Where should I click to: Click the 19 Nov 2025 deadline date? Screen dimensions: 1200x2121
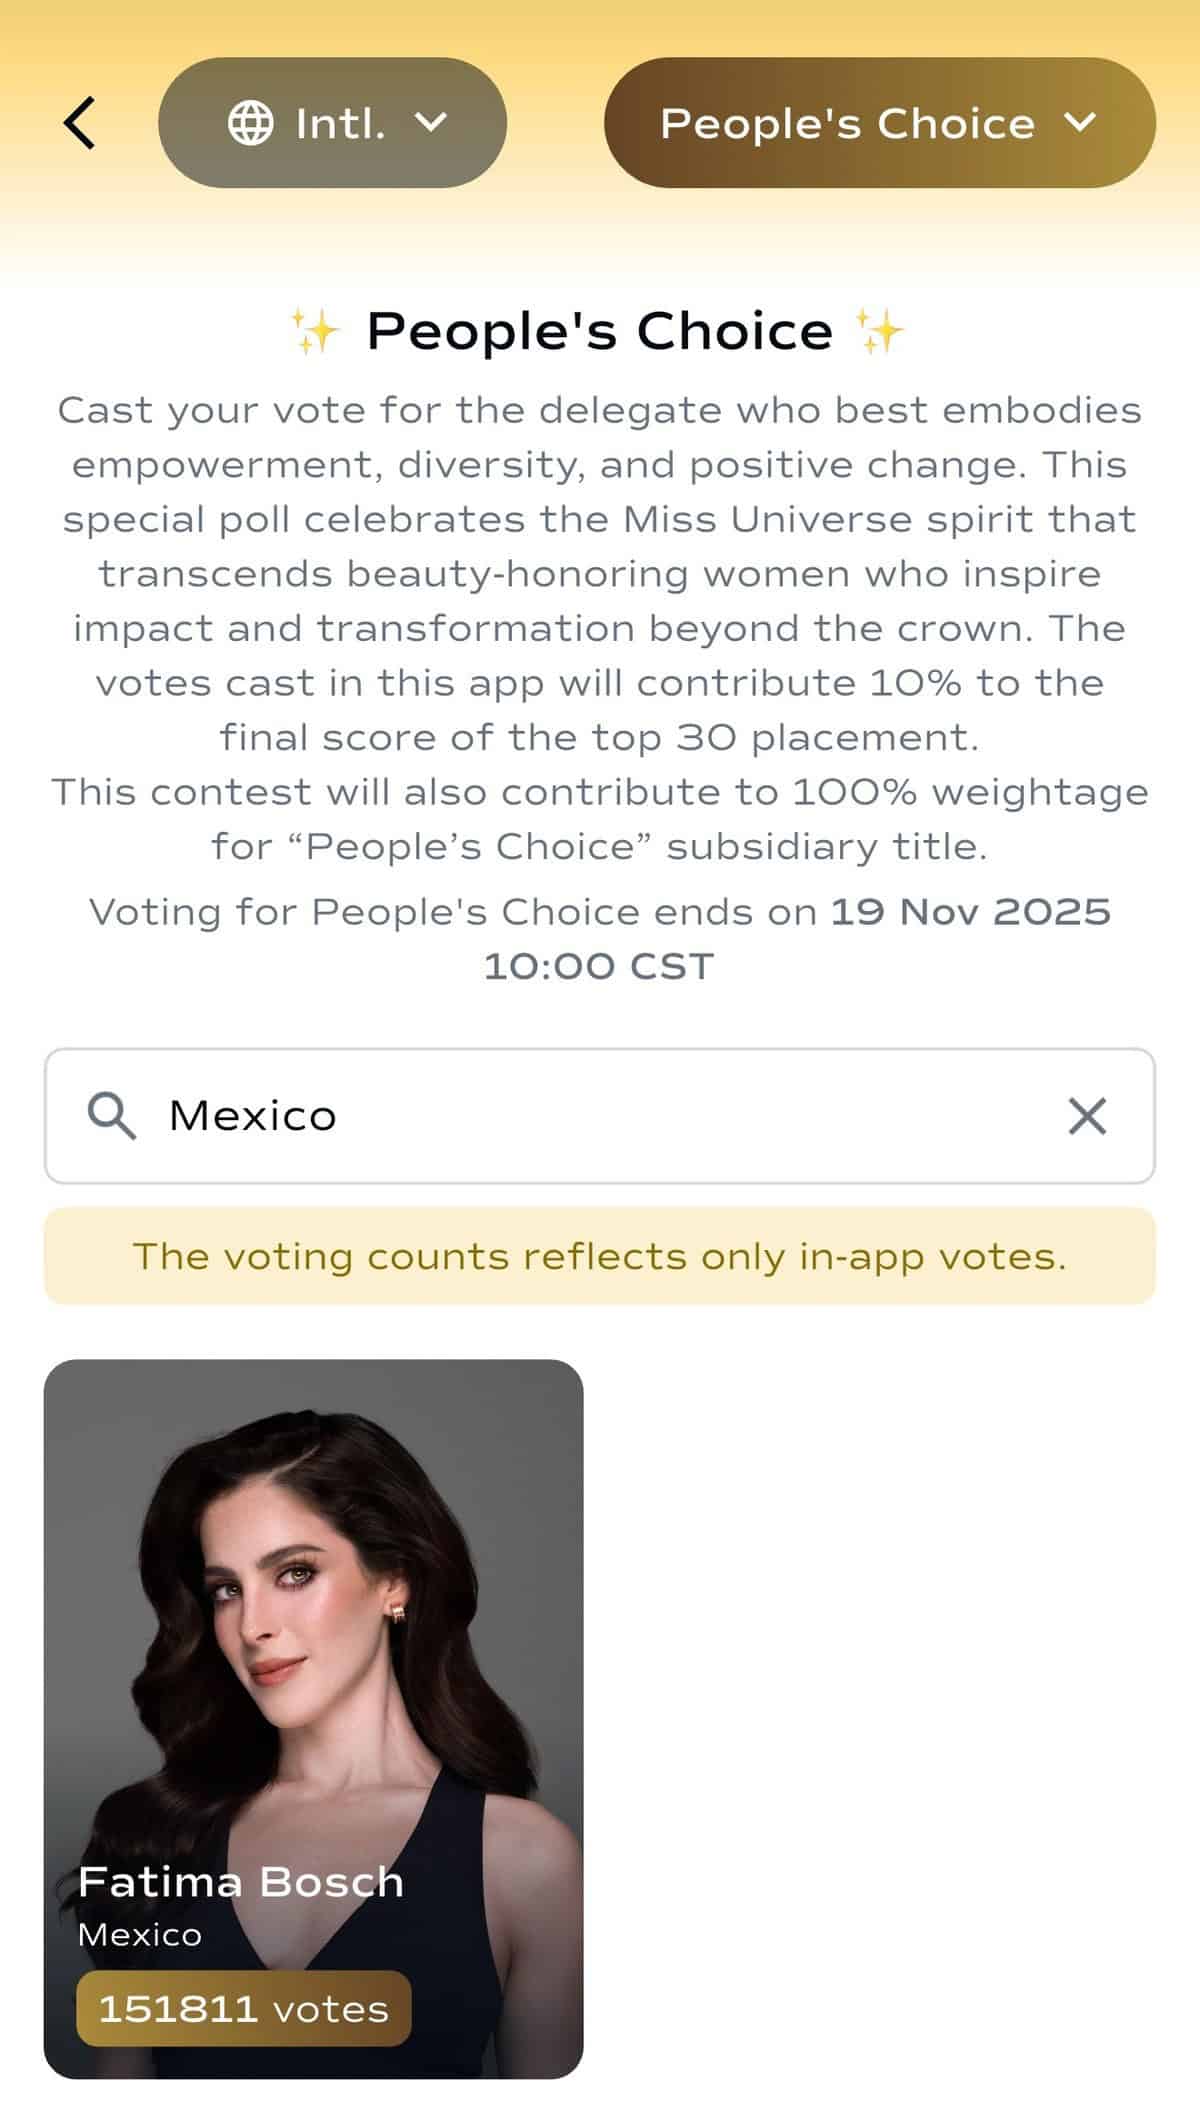point(970,912)
